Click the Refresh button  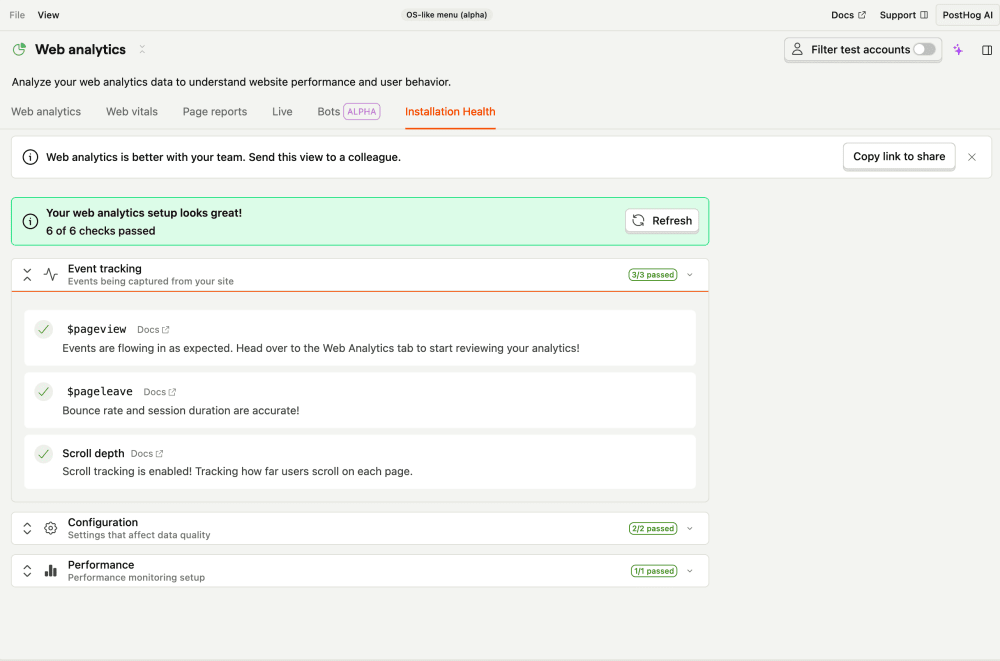coord(661,221)
